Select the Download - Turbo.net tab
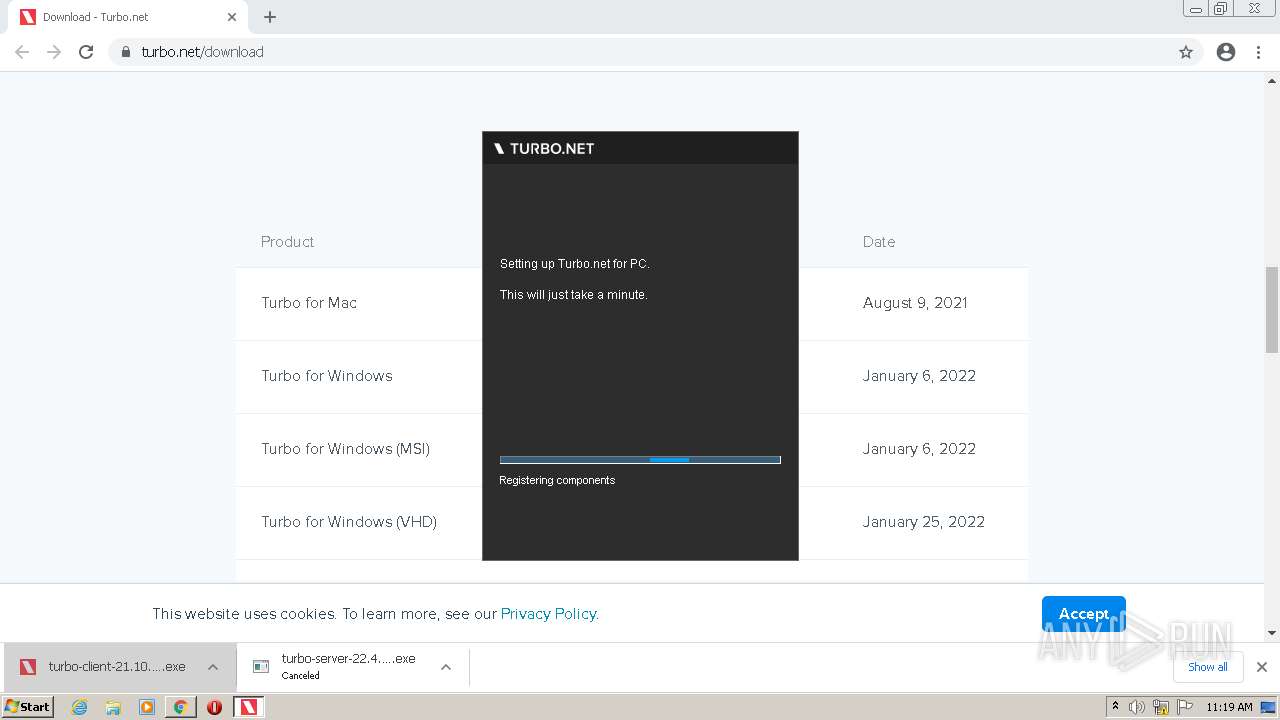This screenshot has width=1280, height=720. tap(129, 17)
